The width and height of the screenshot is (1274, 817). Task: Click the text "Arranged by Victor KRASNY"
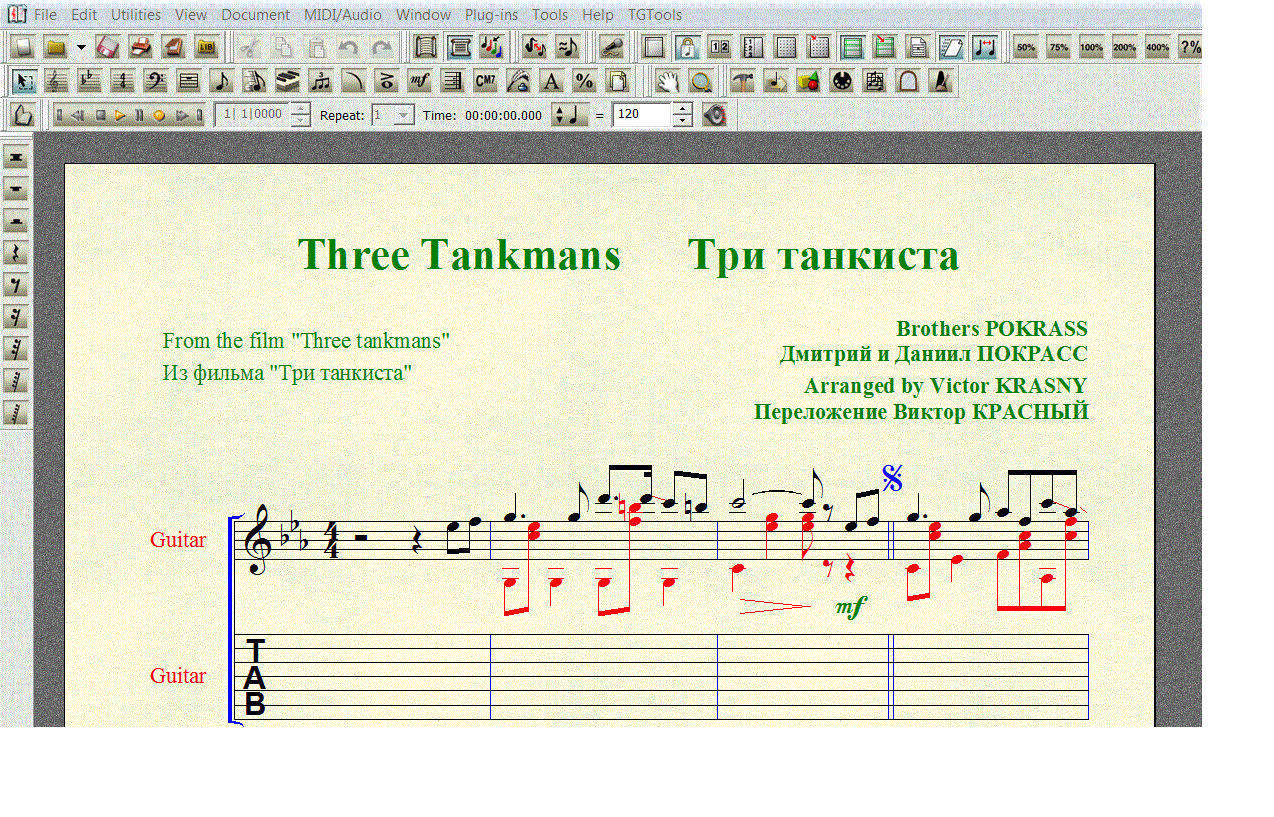[945, 386]
